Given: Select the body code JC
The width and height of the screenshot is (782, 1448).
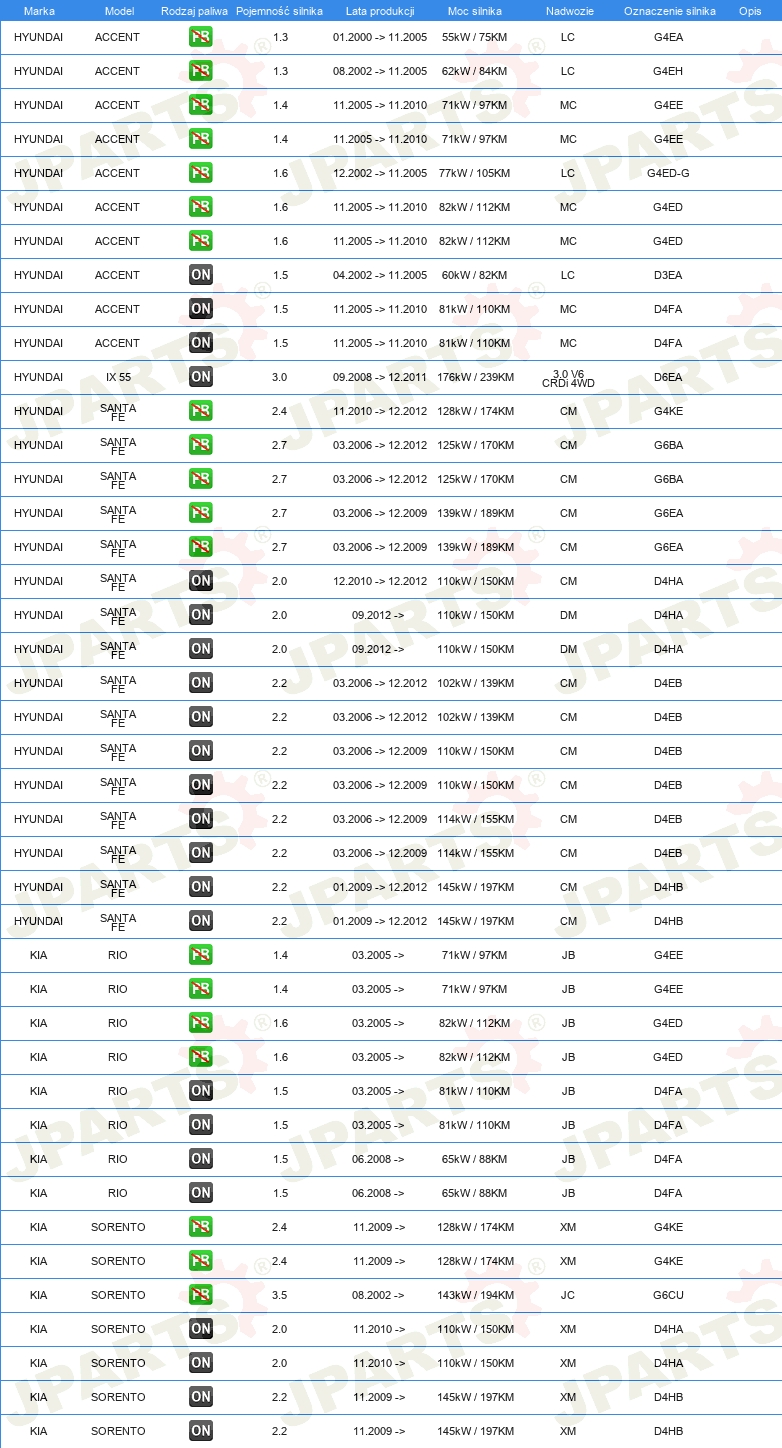Looking at the screenshot, I should (x=568, y=1295).
